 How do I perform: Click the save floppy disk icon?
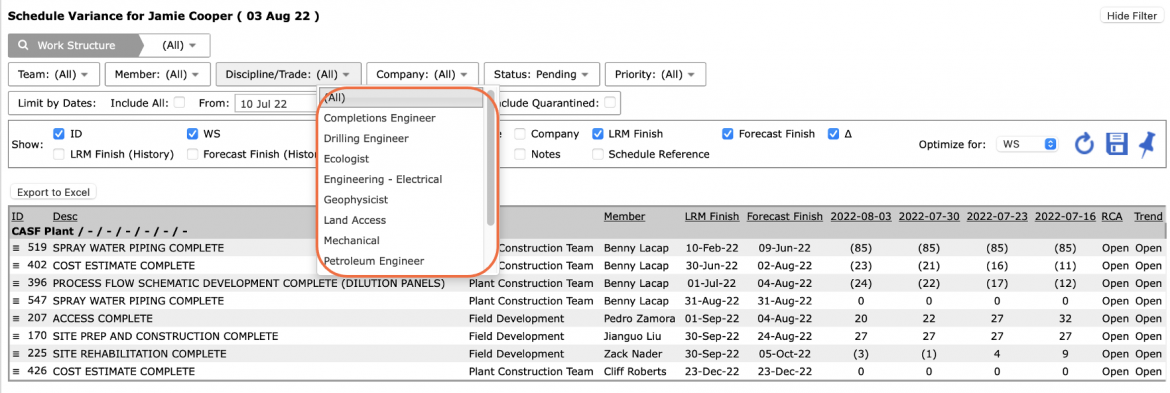point(1116,144)
